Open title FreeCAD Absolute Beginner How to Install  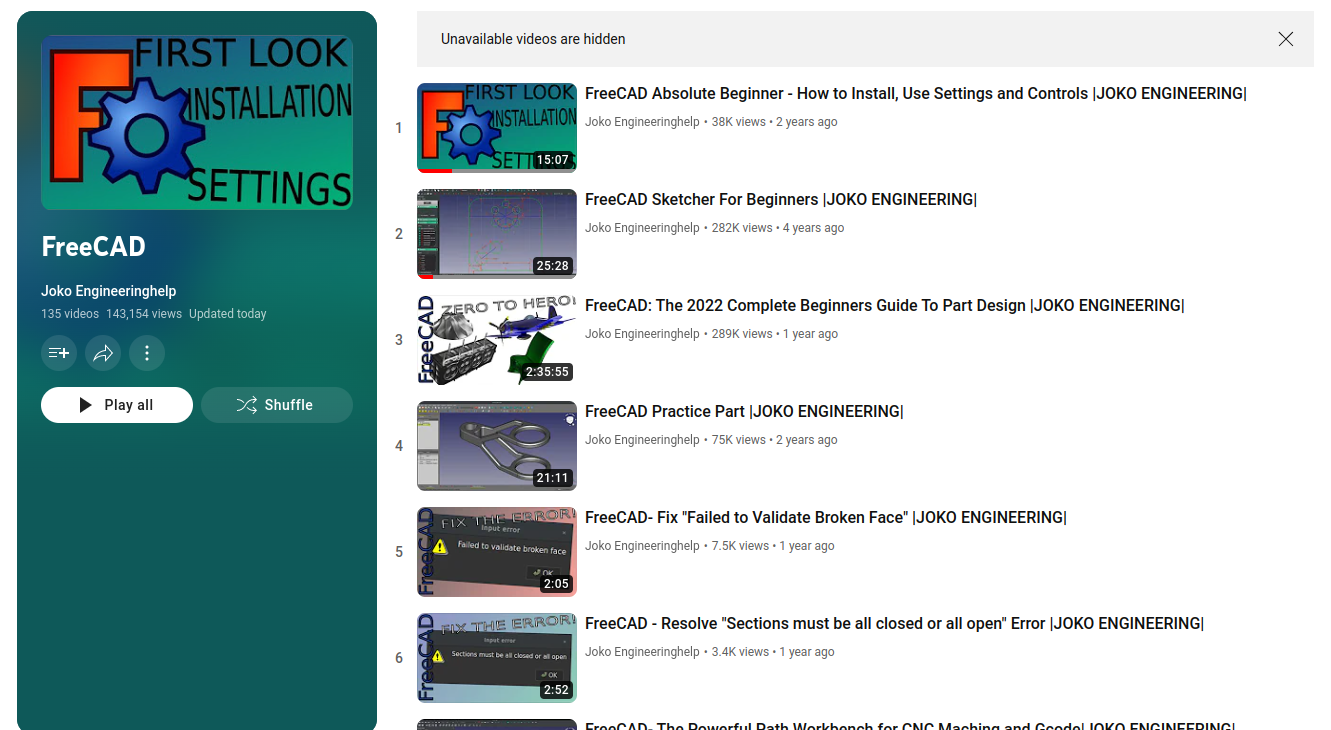pos(916,93)
